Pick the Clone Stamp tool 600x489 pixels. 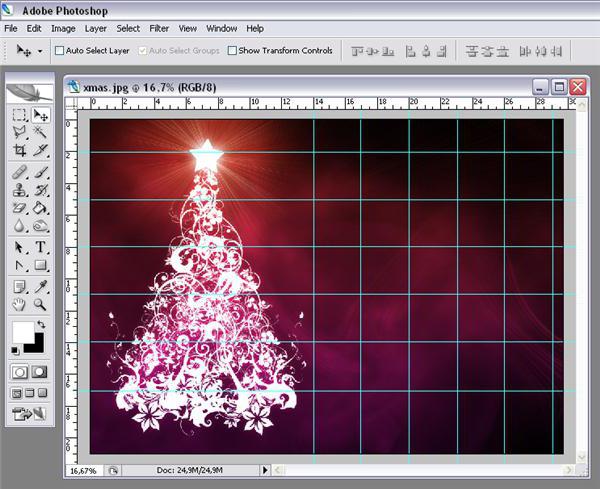(x=19, y=190)
